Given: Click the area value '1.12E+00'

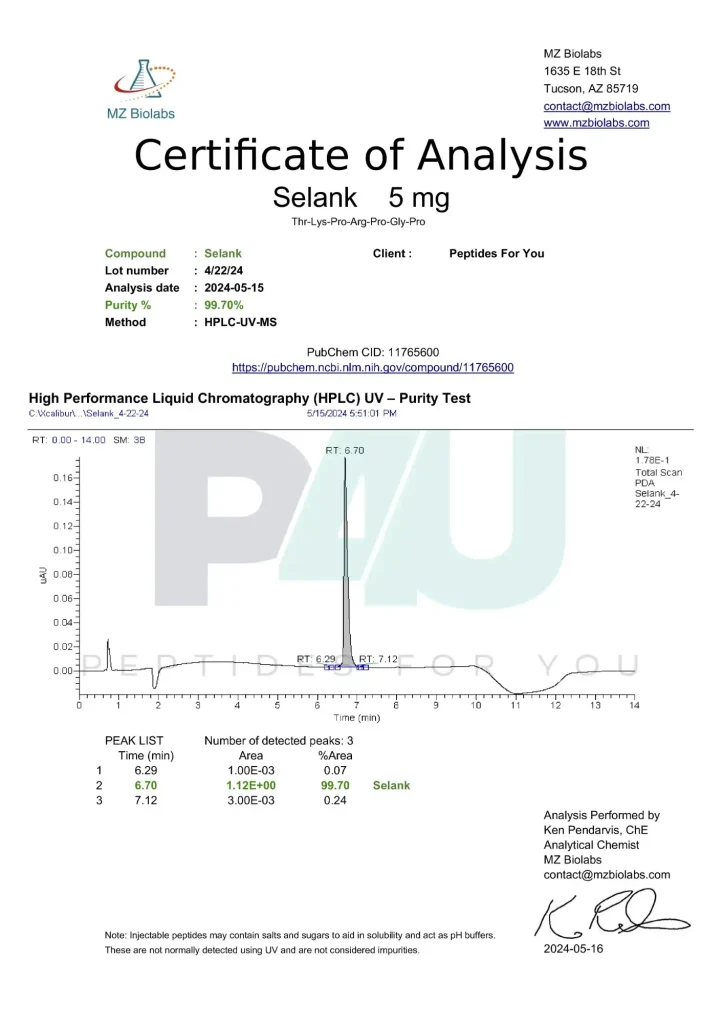Looking at the screenshot, I should 251,786.
